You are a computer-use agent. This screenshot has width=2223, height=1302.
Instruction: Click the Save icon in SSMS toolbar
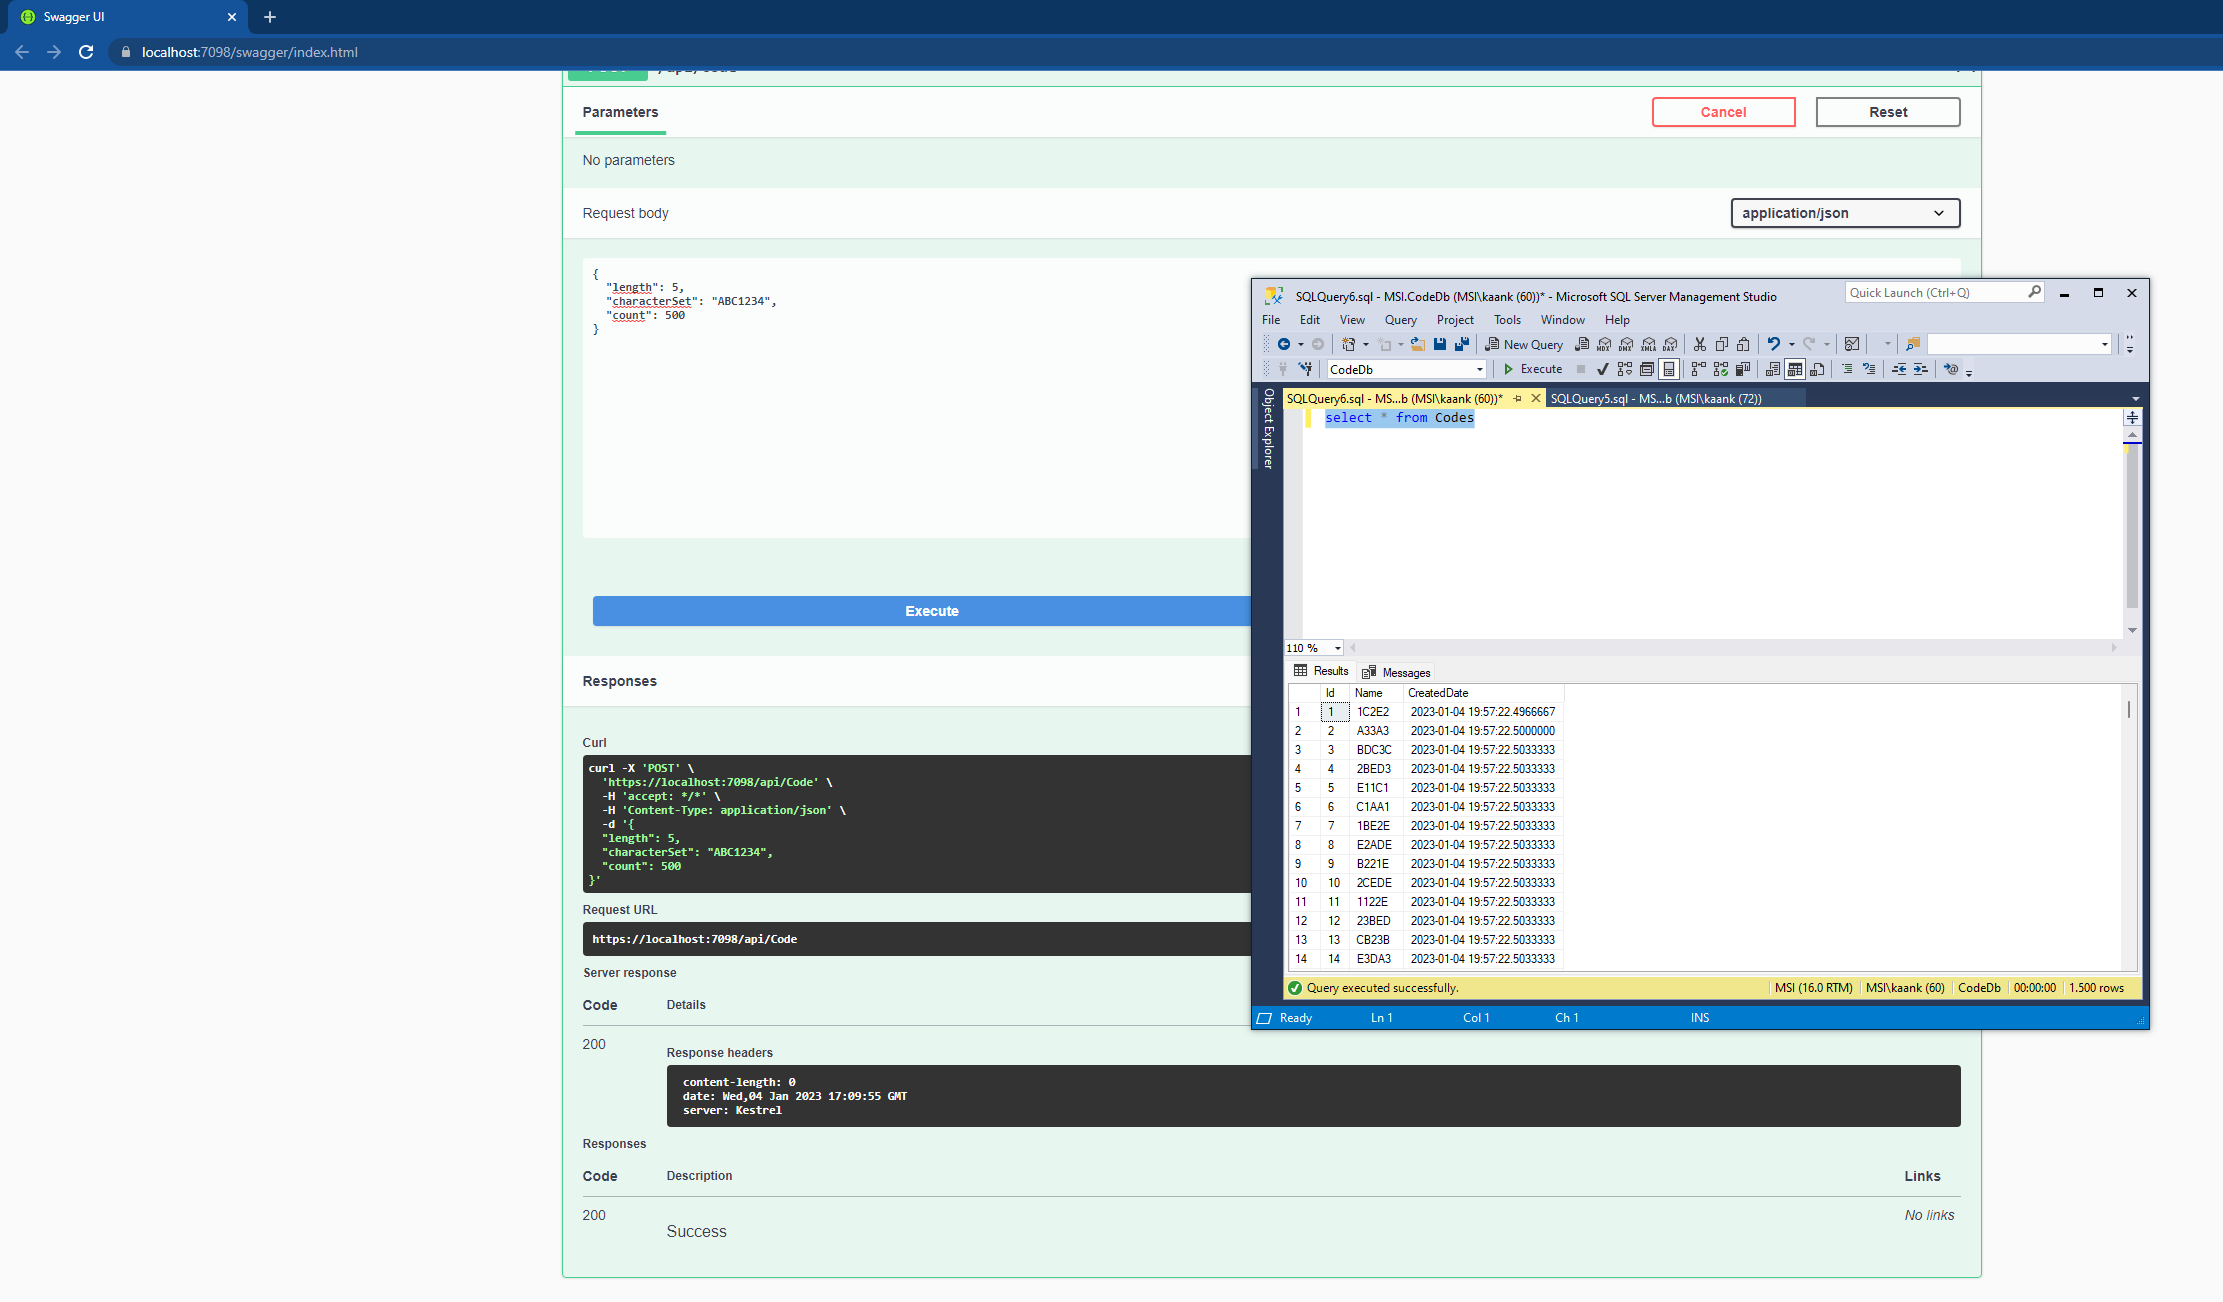1440,344
